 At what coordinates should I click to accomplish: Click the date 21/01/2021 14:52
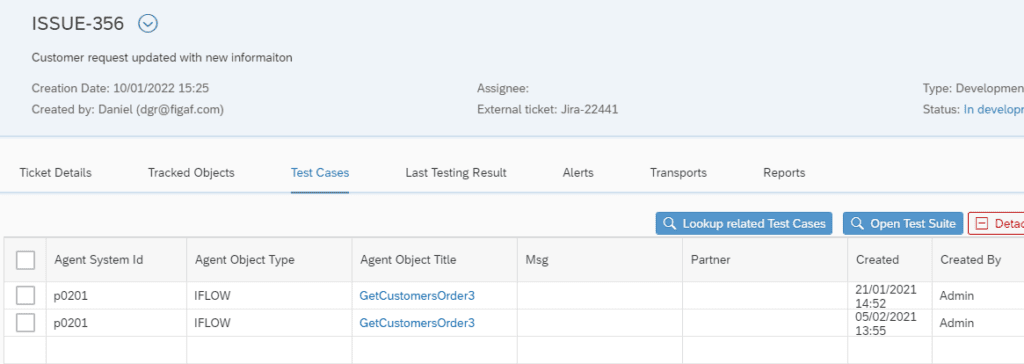[886, 296]
